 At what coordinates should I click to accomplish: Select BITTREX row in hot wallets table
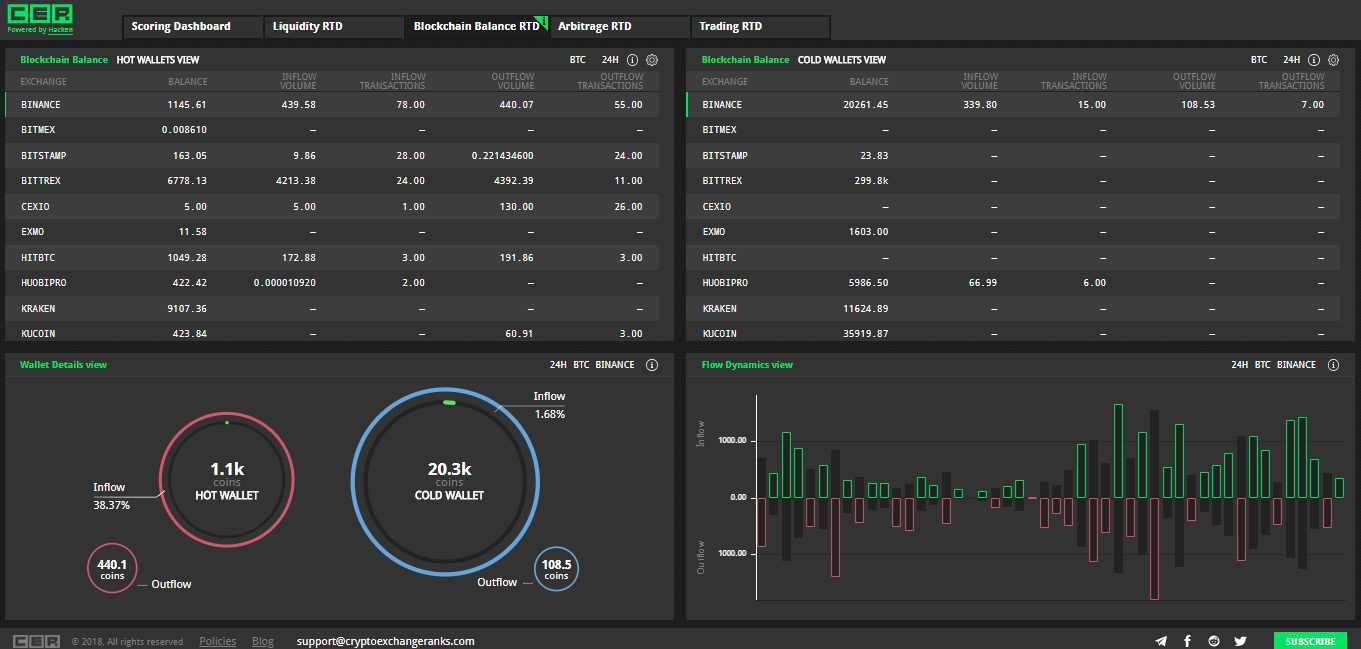click(x=332, y=181)
